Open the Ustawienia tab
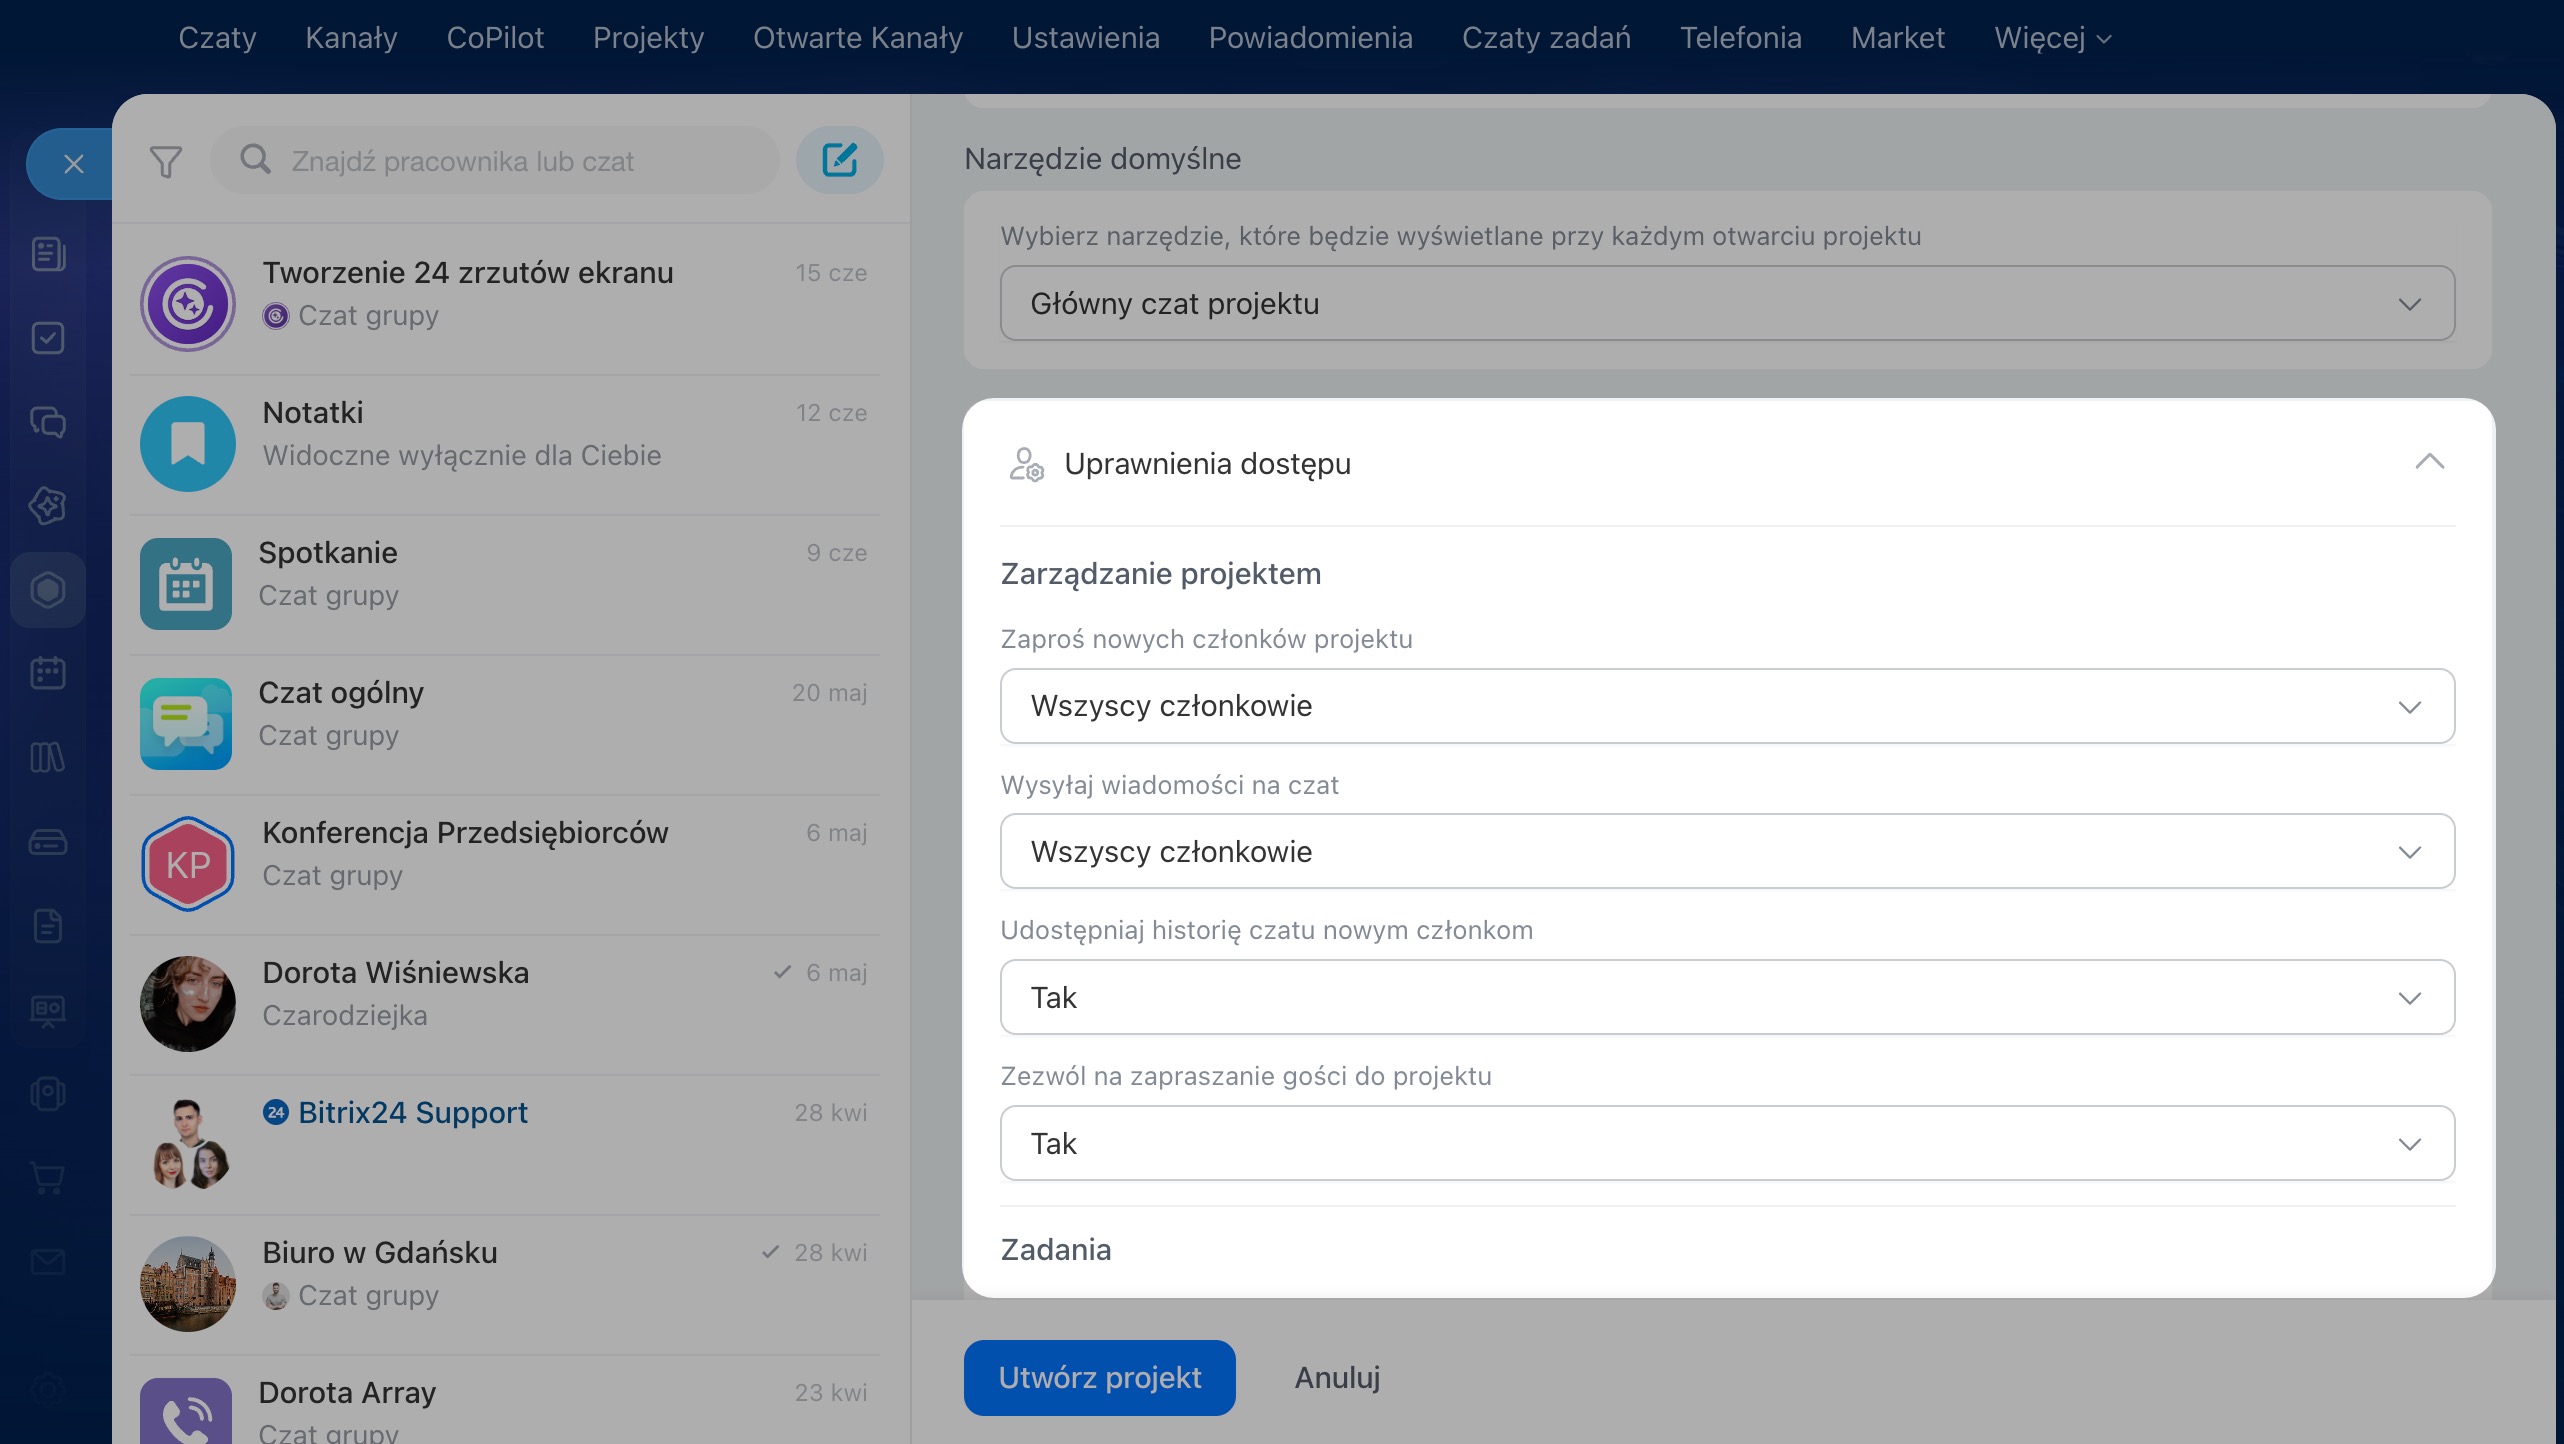 pyautogui.click(x=1085, y=38)
